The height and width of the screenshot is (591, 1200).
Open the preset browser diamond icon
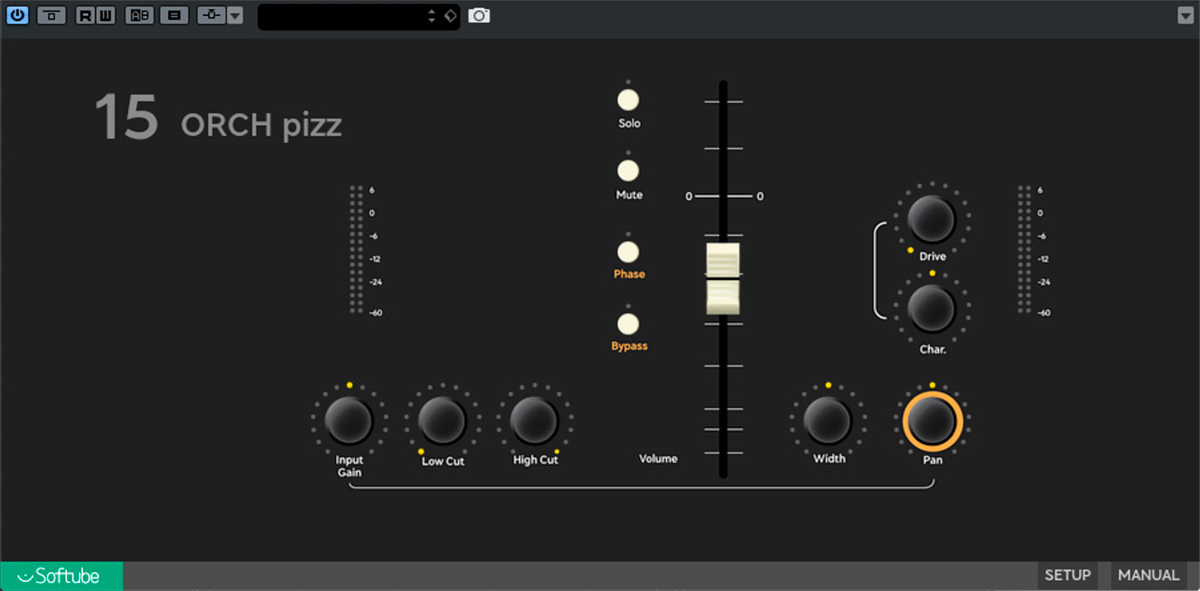(449, 15)
